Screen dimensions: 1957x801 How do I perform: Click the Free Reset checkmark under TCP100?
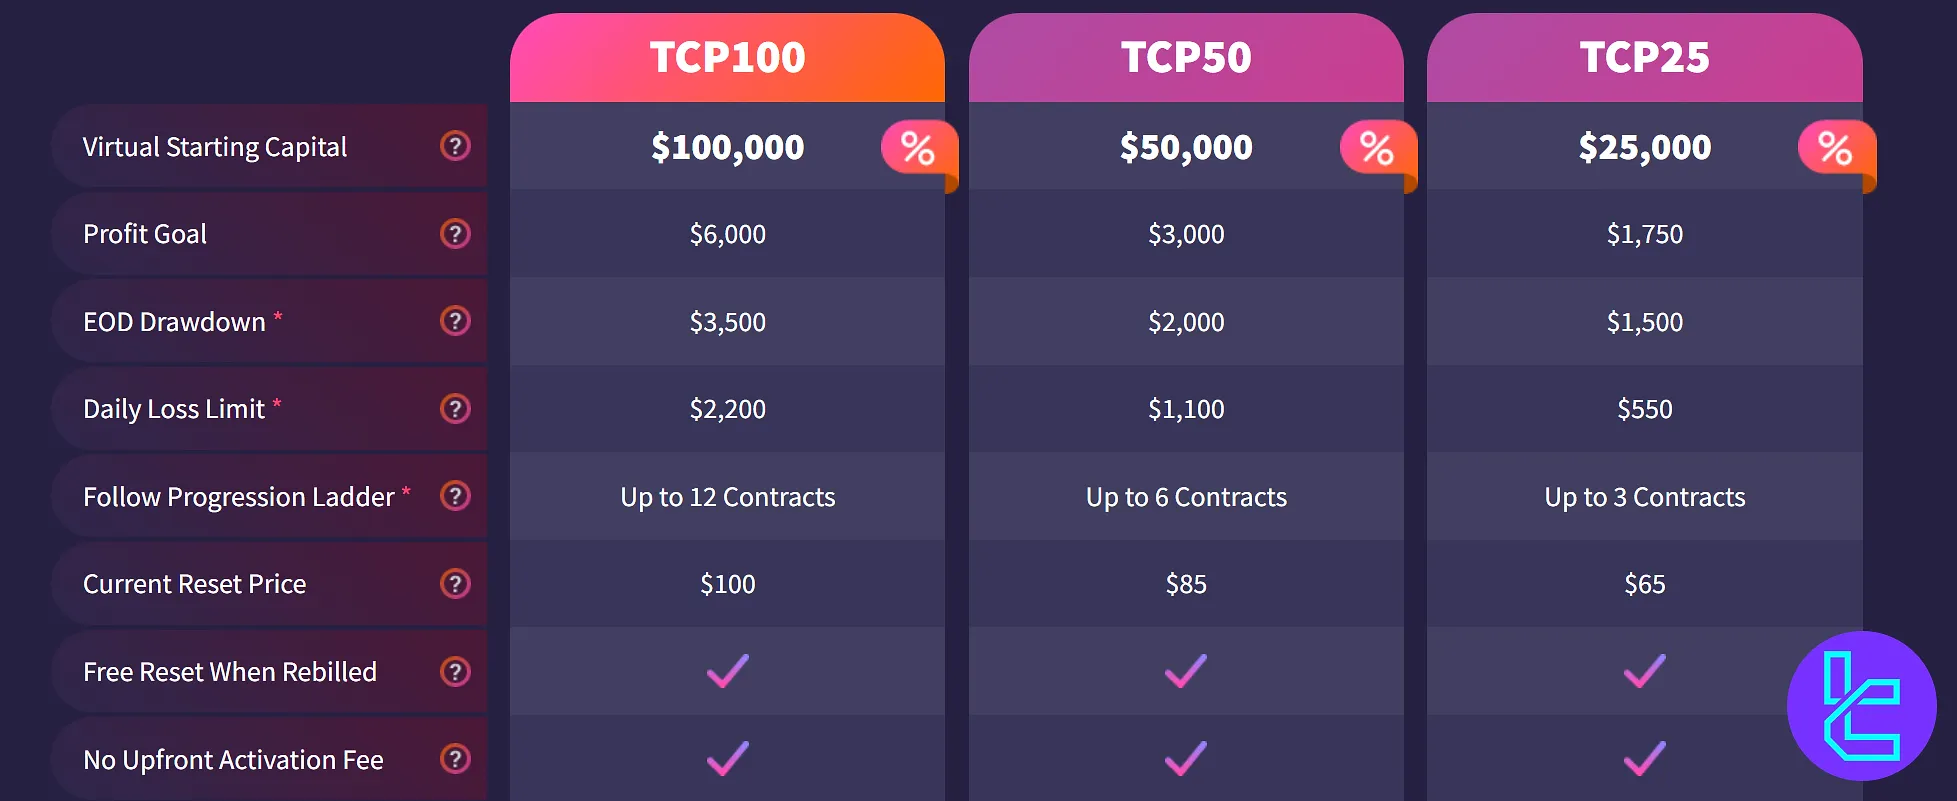click(x=727, y=671)
